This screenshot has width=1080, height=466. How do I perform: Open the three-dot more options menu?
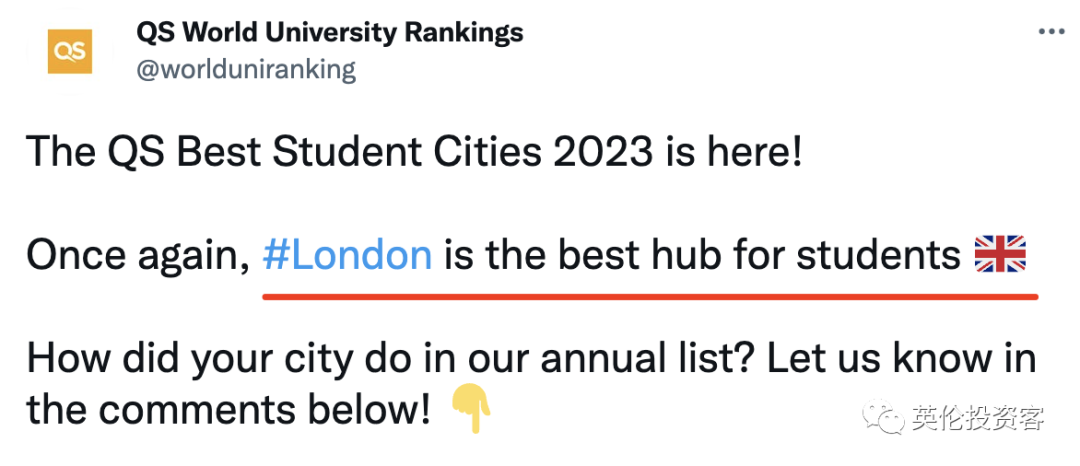click(x=1051, y=32)
